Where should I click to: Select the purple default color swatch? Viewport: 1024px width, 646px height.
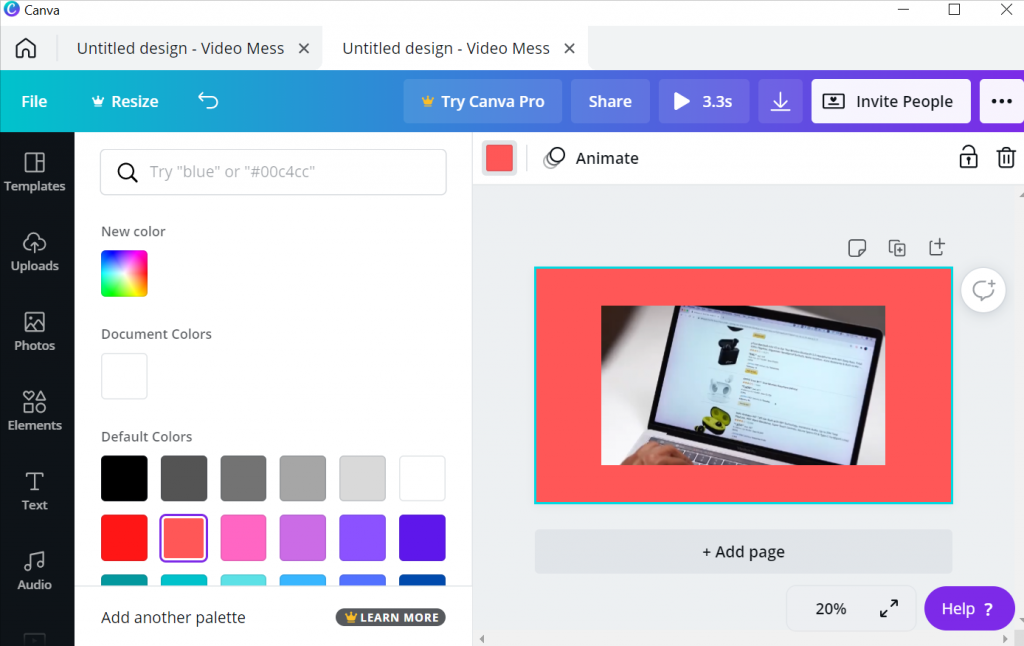(x=362, y=538)
